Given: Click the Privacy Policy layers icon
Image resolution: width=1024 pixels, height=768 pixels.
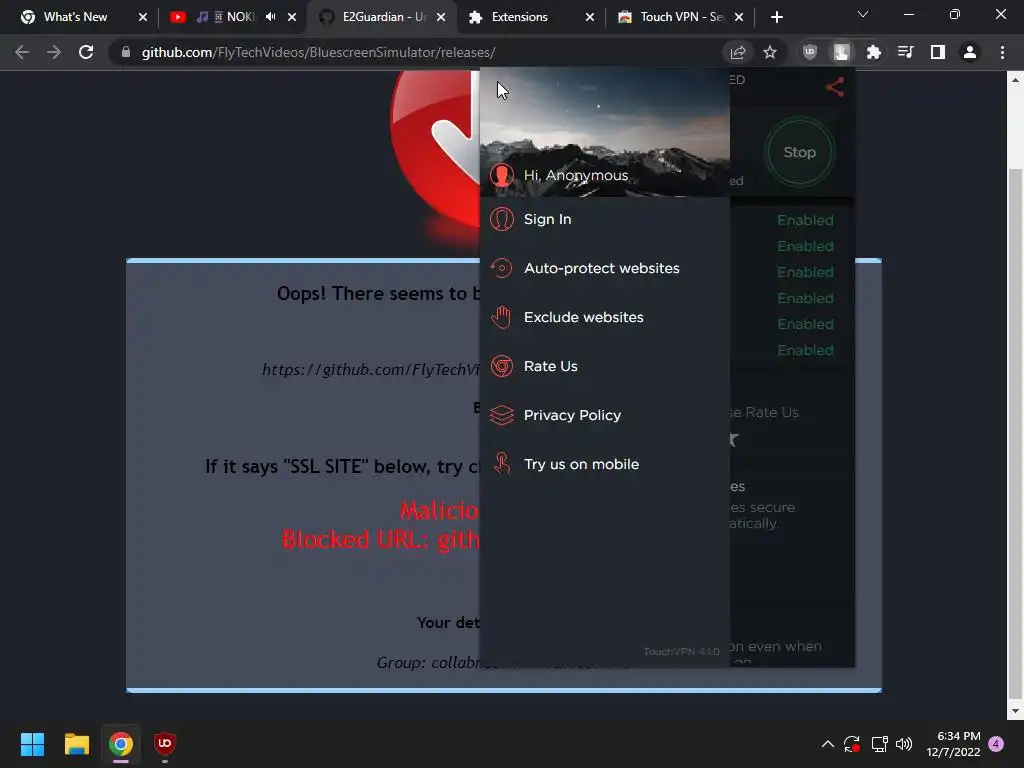Looking at the screenshot, I should click(502, 415).
